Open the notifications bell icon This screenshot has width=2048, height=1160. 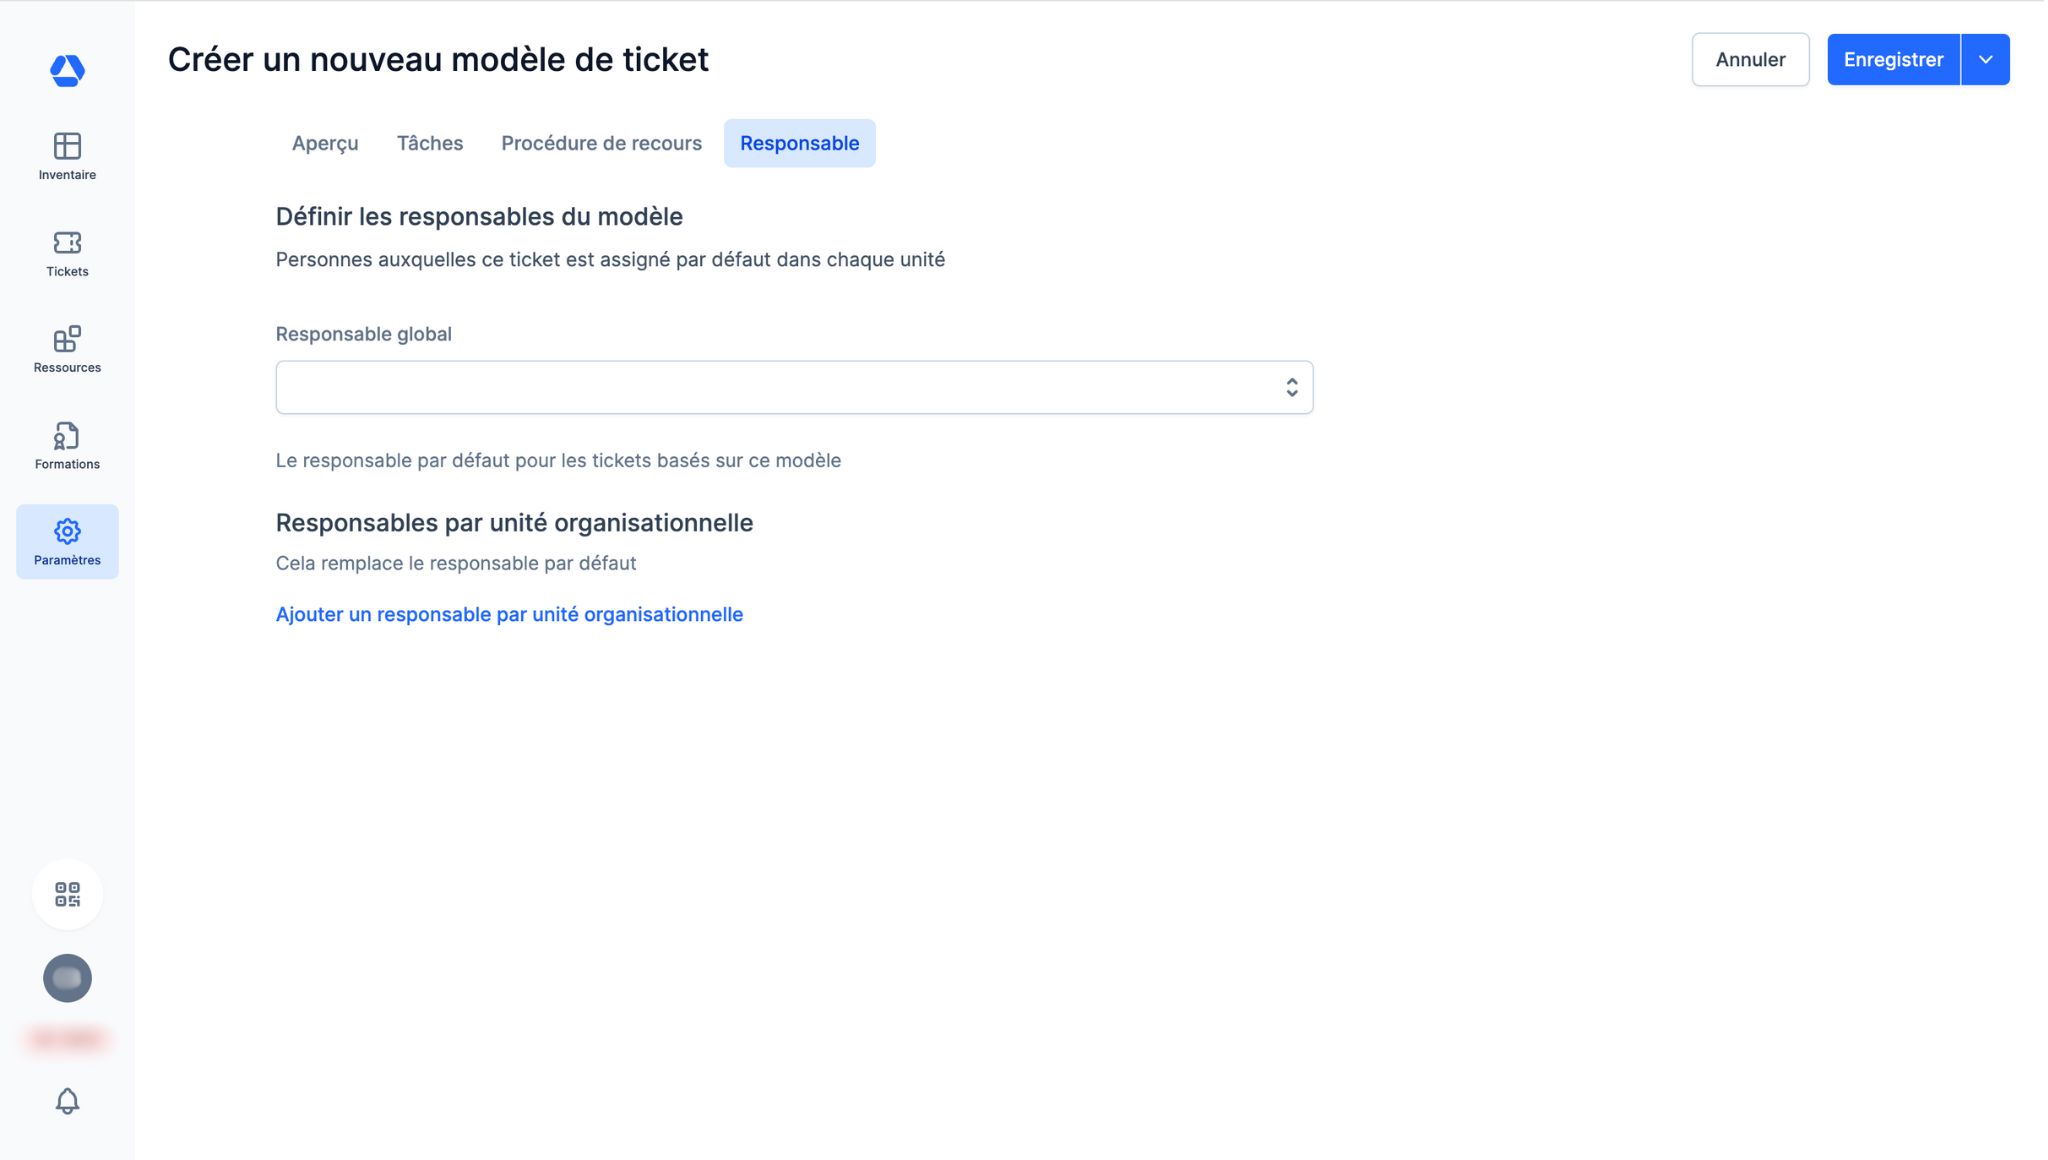(67, 1101)
